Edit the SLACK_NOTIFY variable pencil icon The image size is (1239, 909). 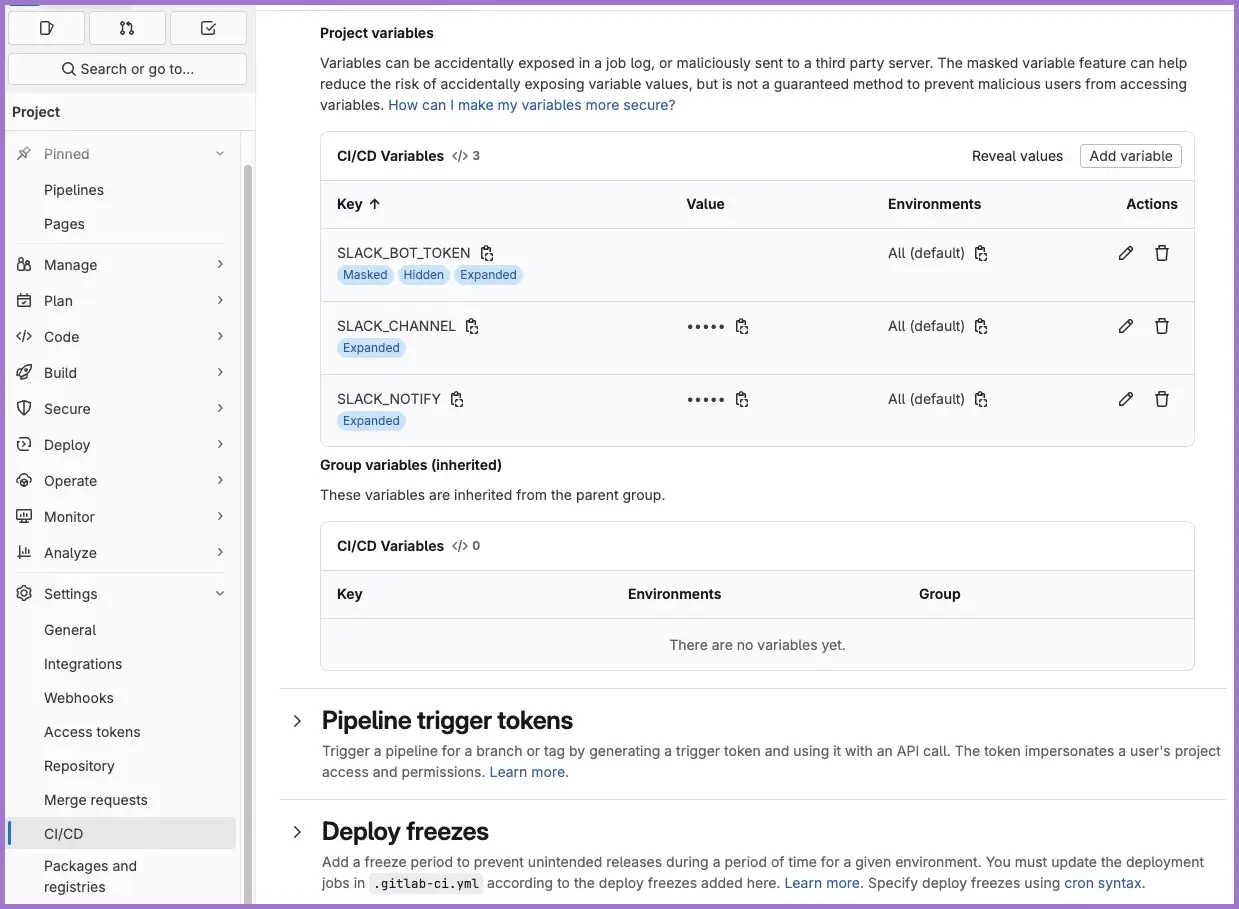(1125, 399)
